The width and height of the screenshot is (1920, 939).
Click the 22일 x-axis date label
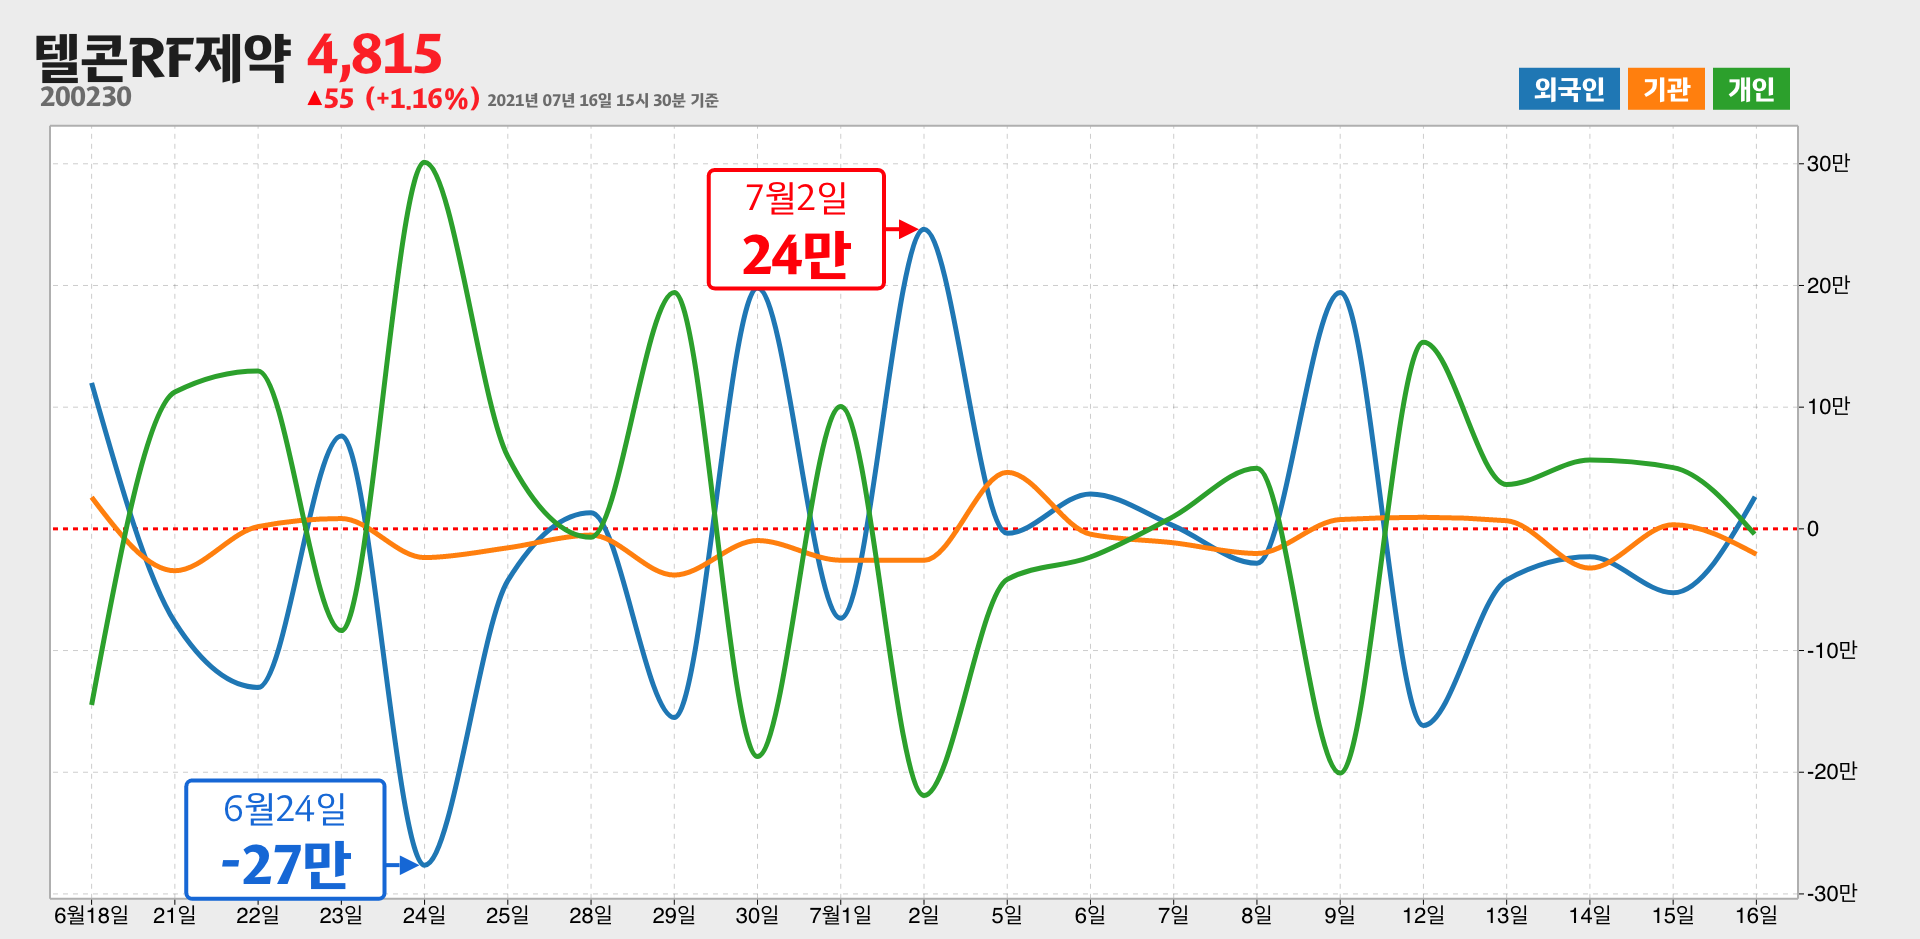coord(258,915)
